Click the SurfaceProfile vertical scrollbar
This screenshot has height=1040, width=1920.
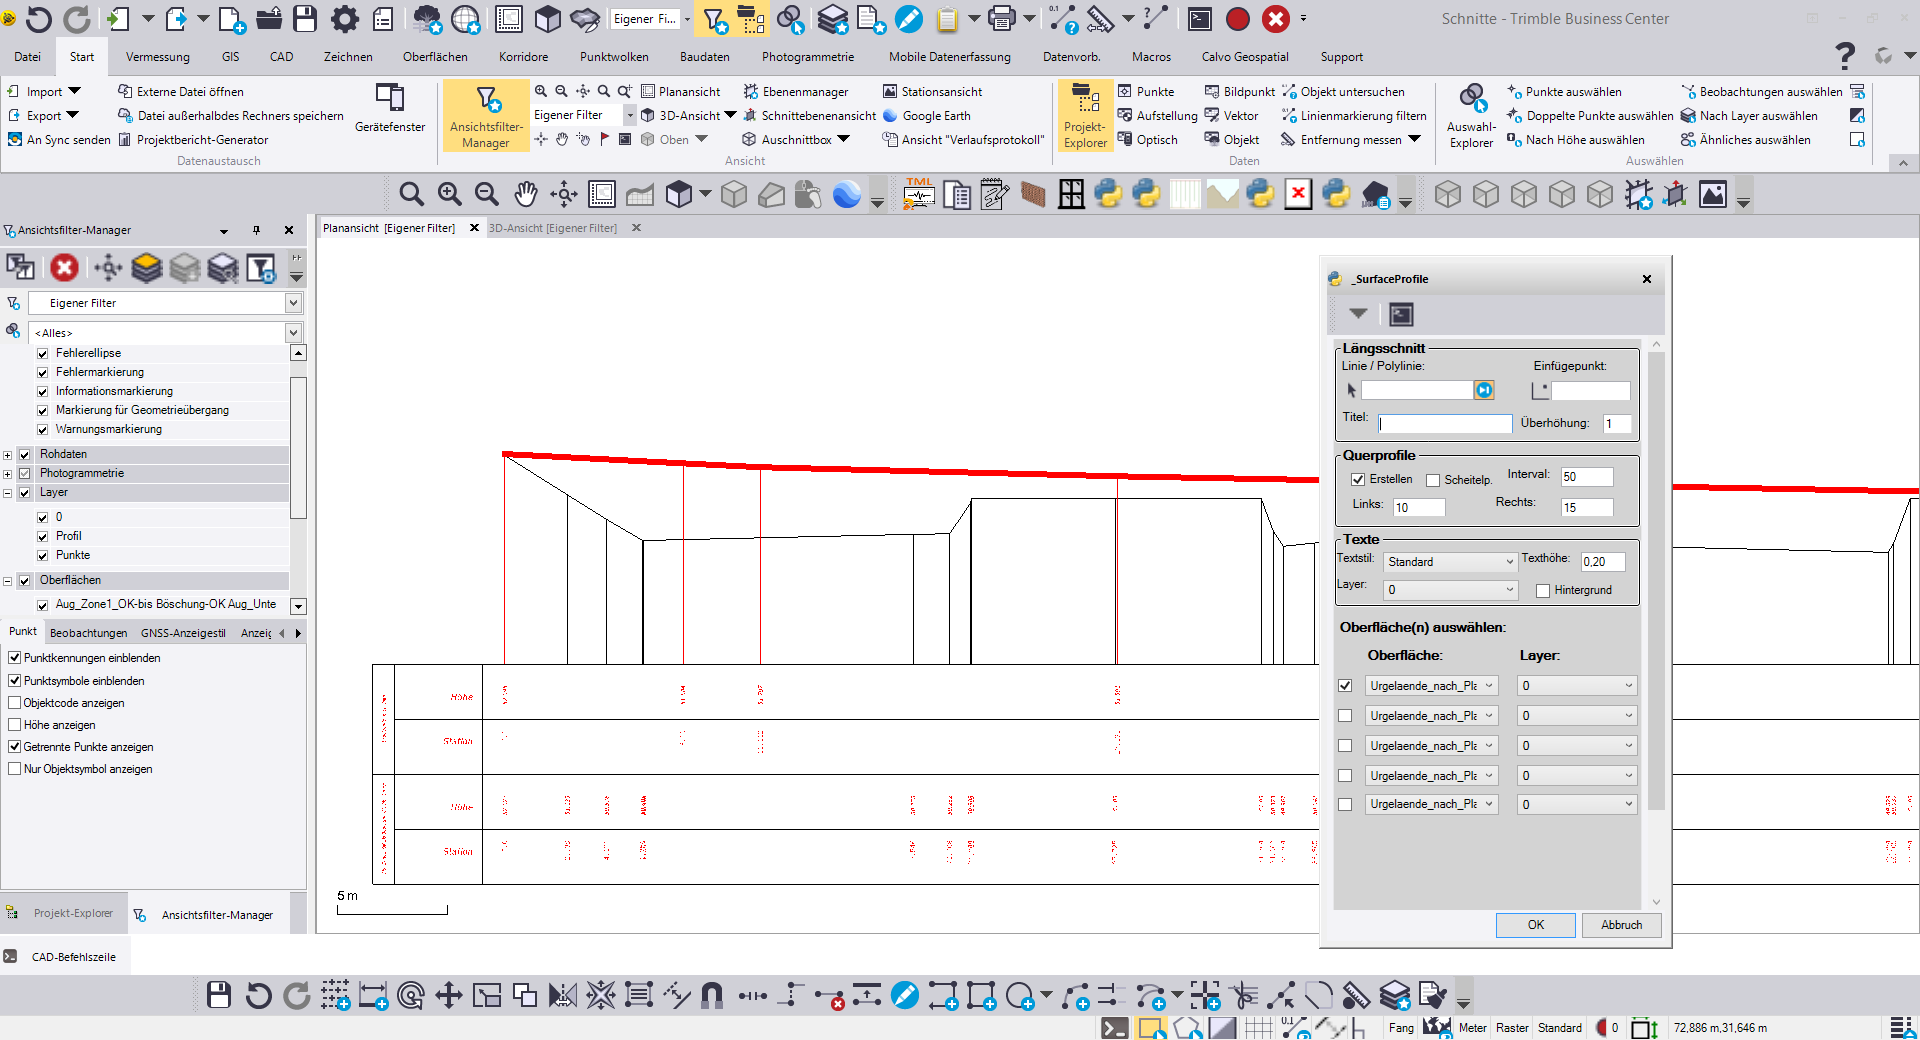1655,580
